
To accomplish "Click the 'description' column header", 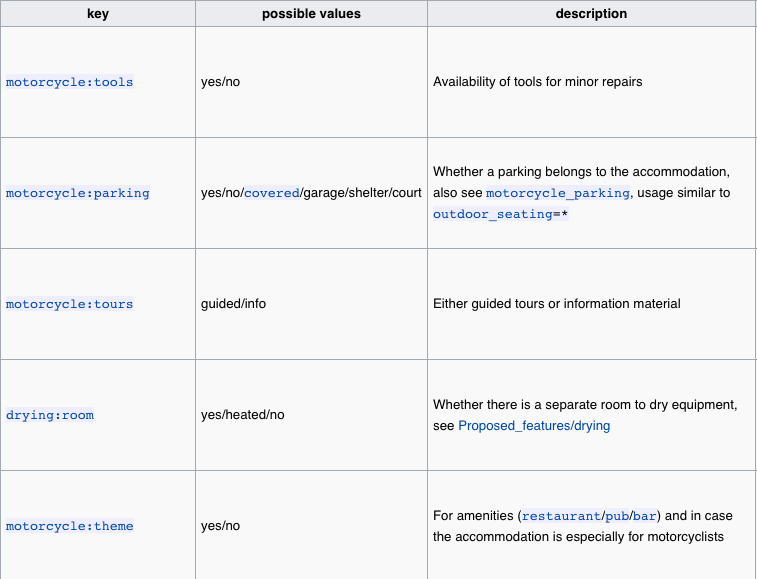I will click(x=591, y=14).
